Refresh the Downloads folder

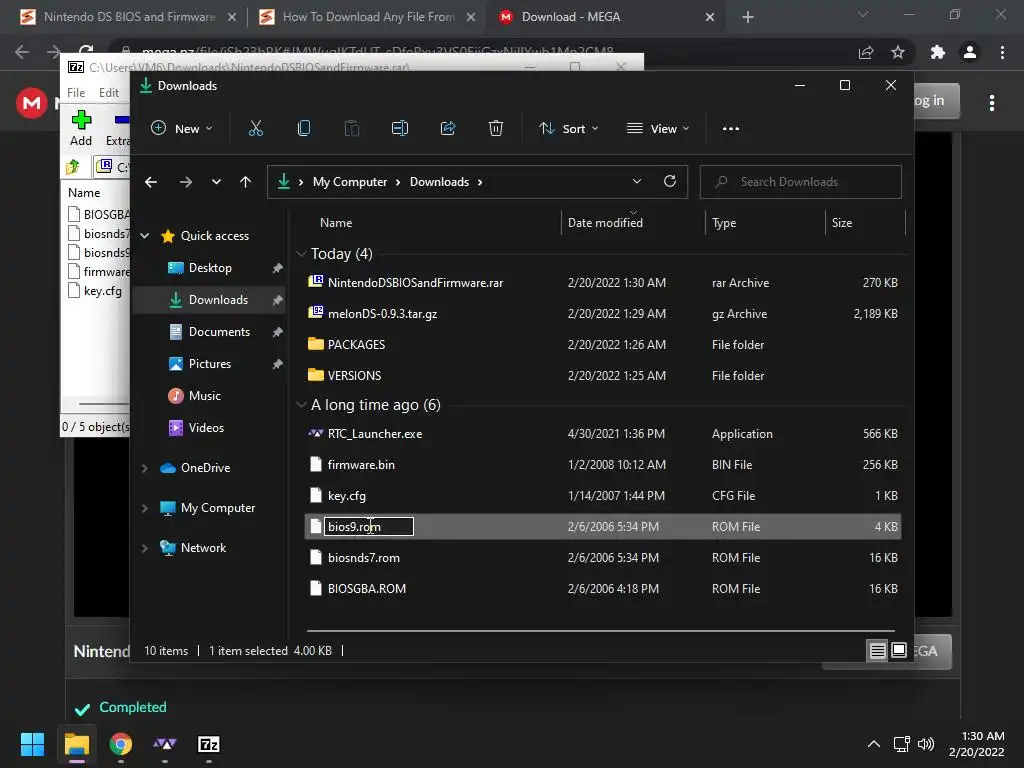click(x=669, y=182)
